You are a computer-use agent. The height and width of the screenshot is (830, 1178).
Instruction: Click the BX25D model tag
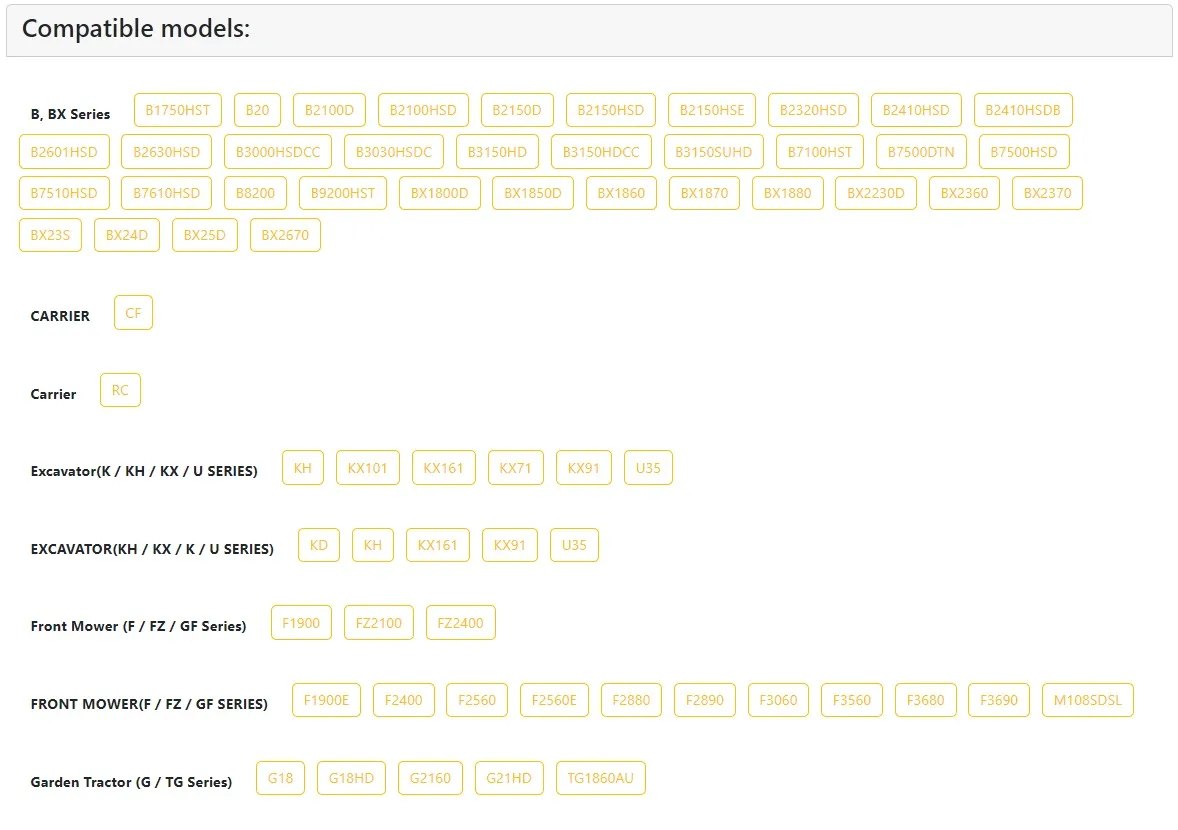coord(204,235)
